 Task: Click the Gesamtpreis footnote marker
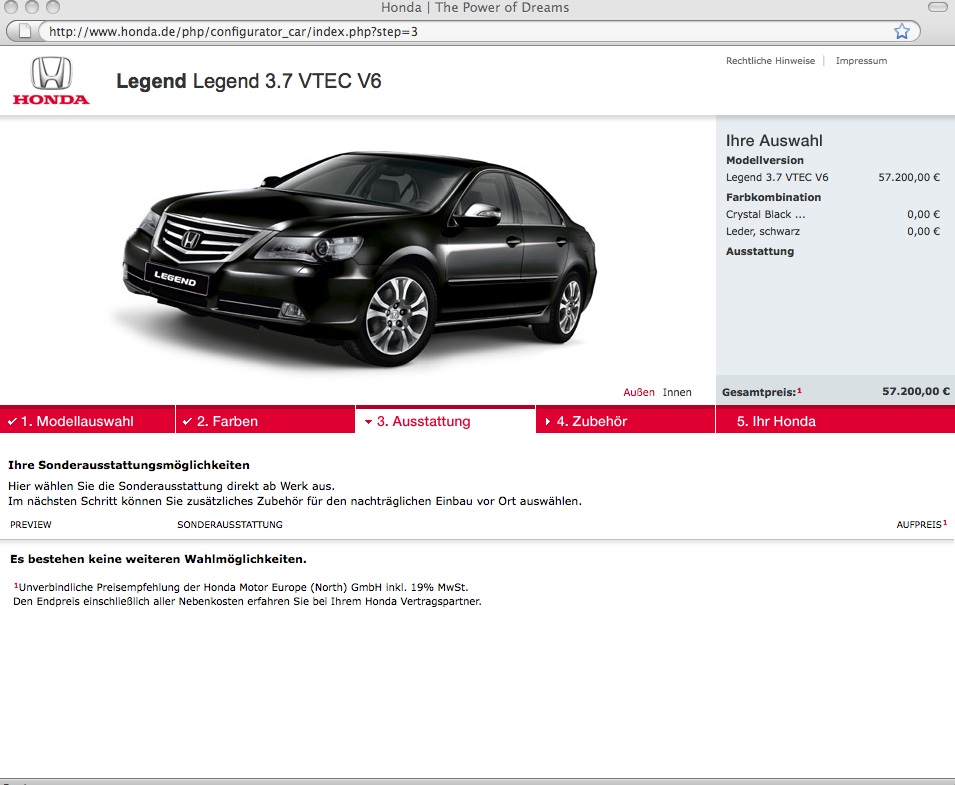click(x=799, y=390)
